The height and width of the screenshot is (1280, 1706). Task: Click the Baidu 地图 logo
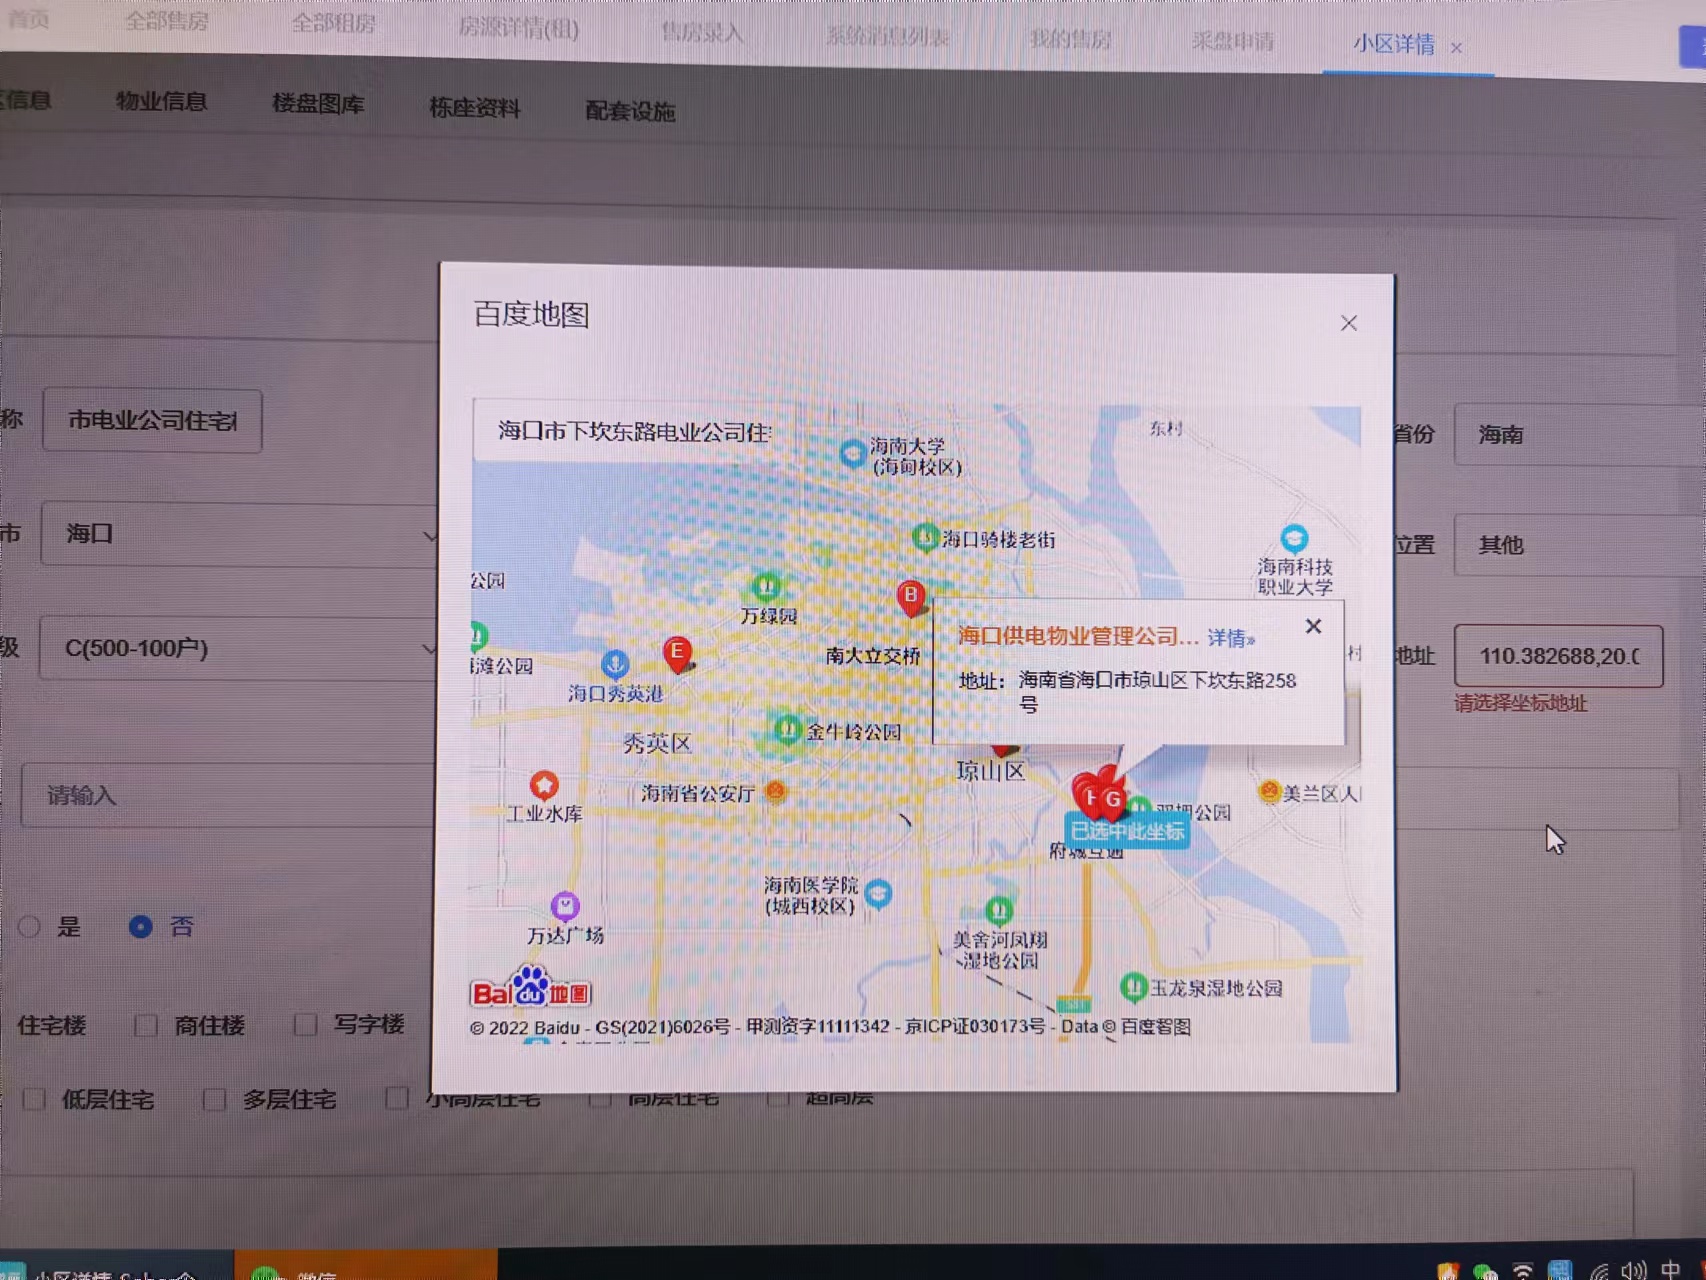coord(531,989)
